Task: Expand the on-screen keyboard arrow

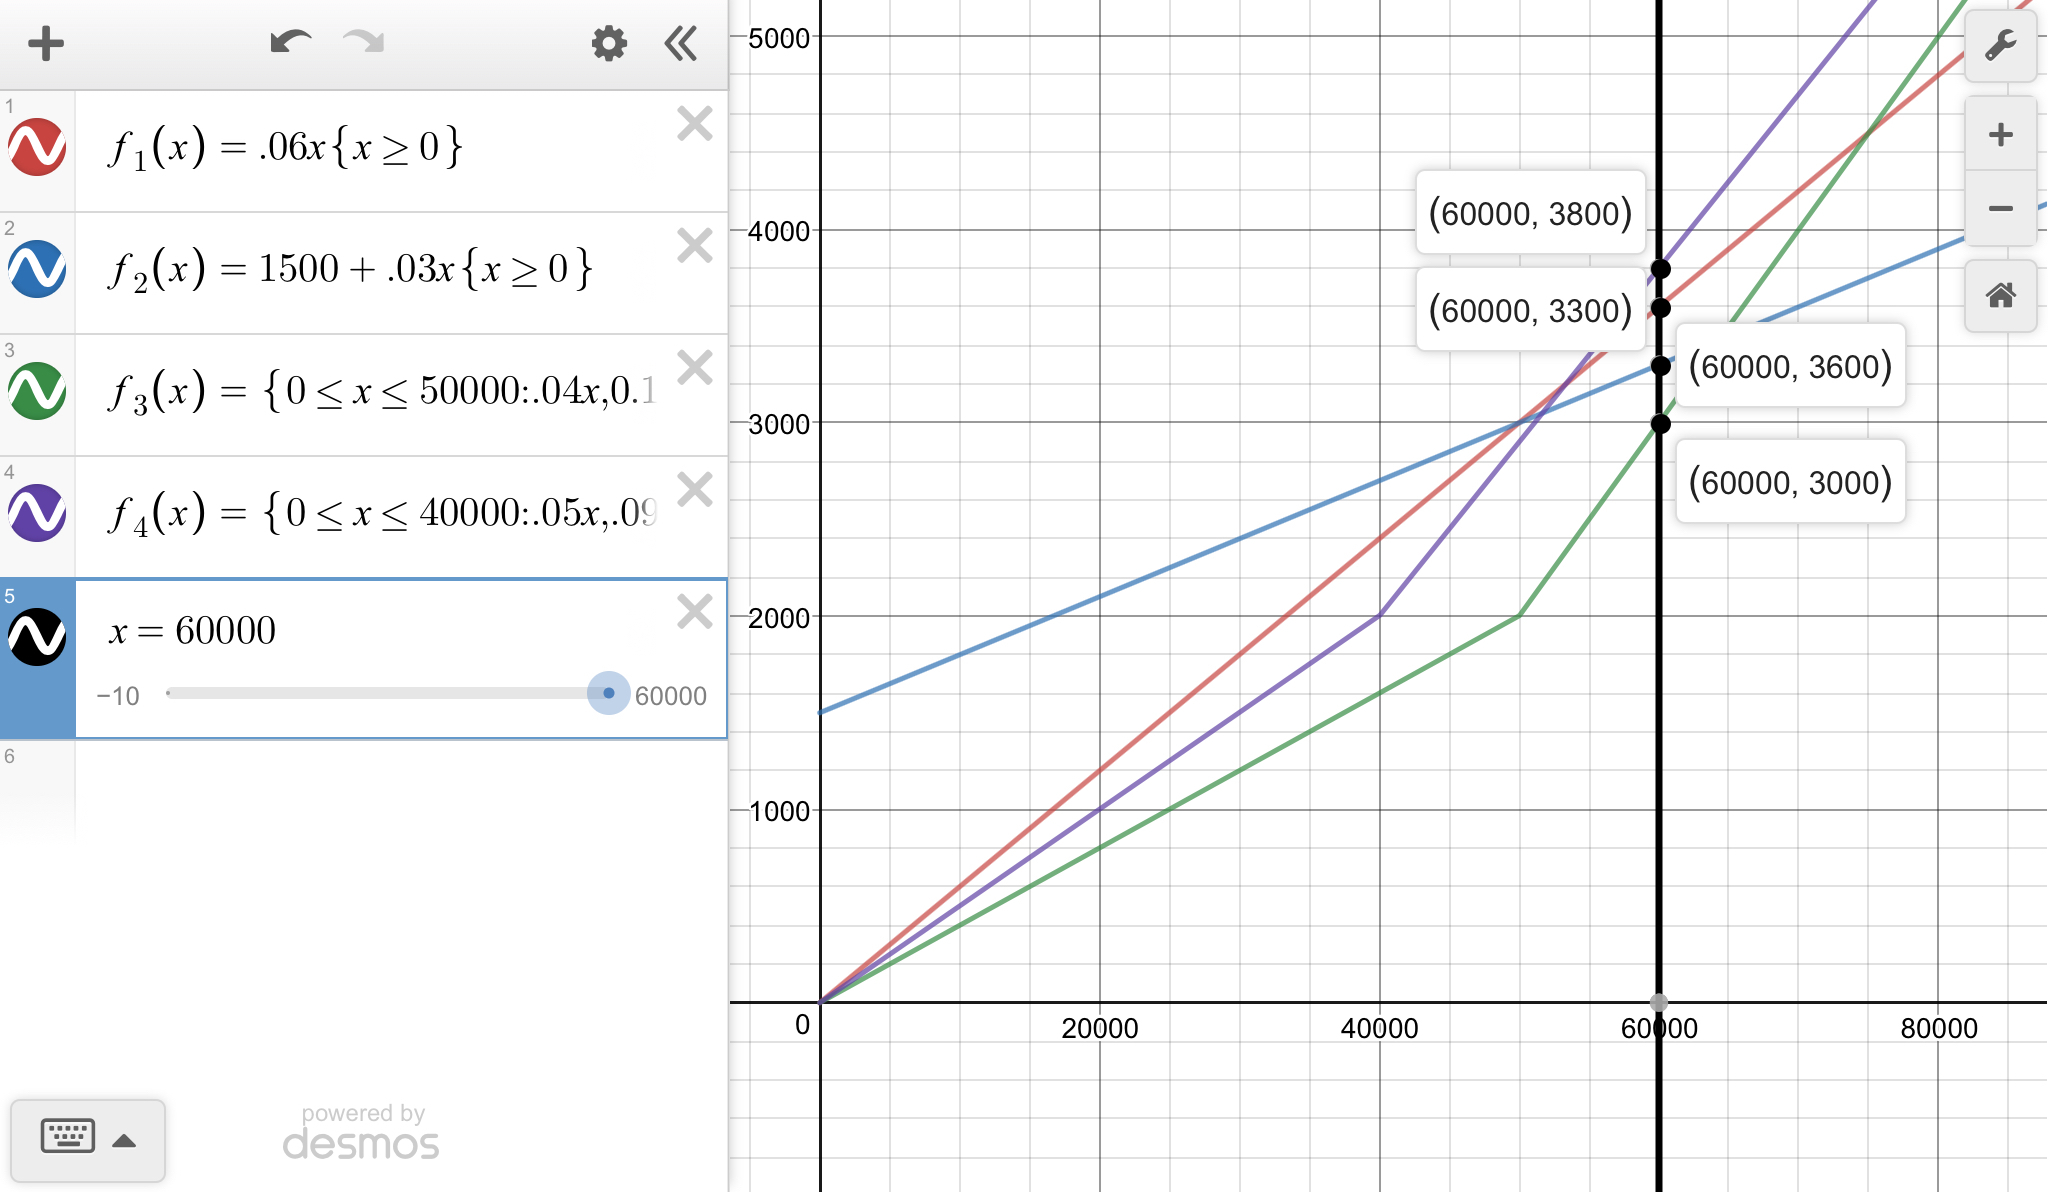Action: [124, 1141]
